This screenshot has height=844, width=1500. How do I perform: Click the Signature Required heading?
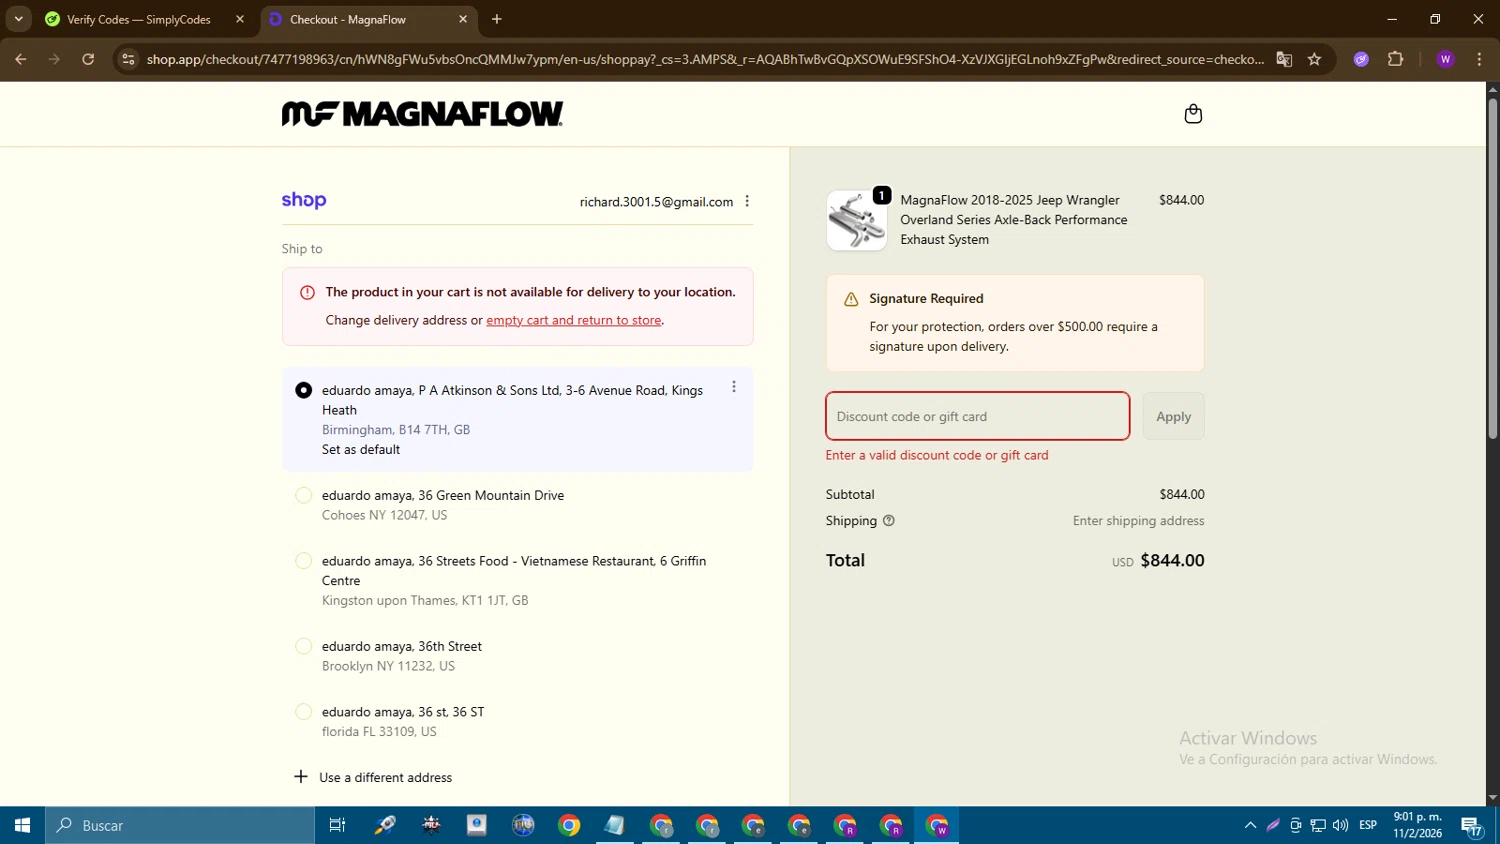pyautogui.click(x=926, y=298)
